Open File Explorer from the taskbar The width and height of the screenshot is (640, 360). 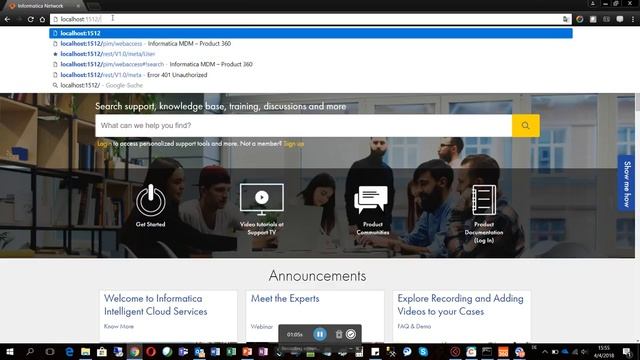click(x=85, y=351)
